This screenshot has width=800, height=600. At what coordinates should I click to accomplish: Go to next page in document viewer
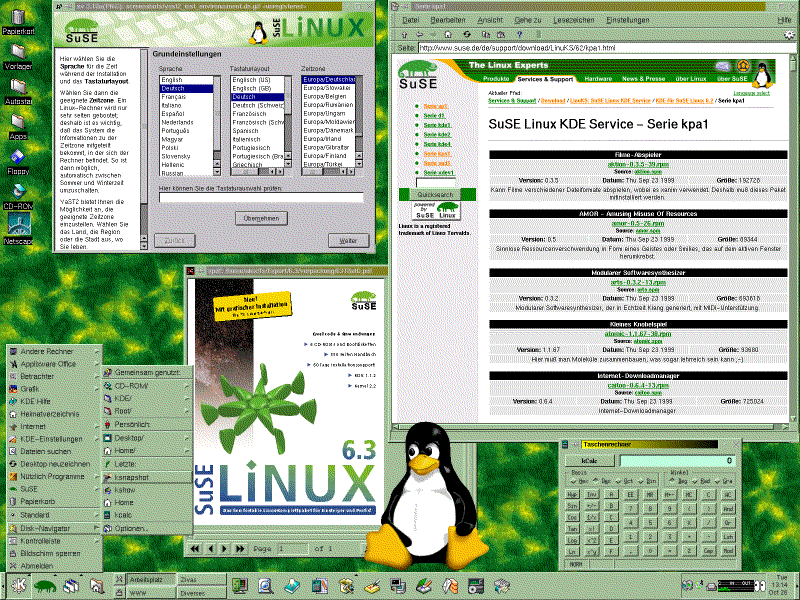tap(224, 548)
